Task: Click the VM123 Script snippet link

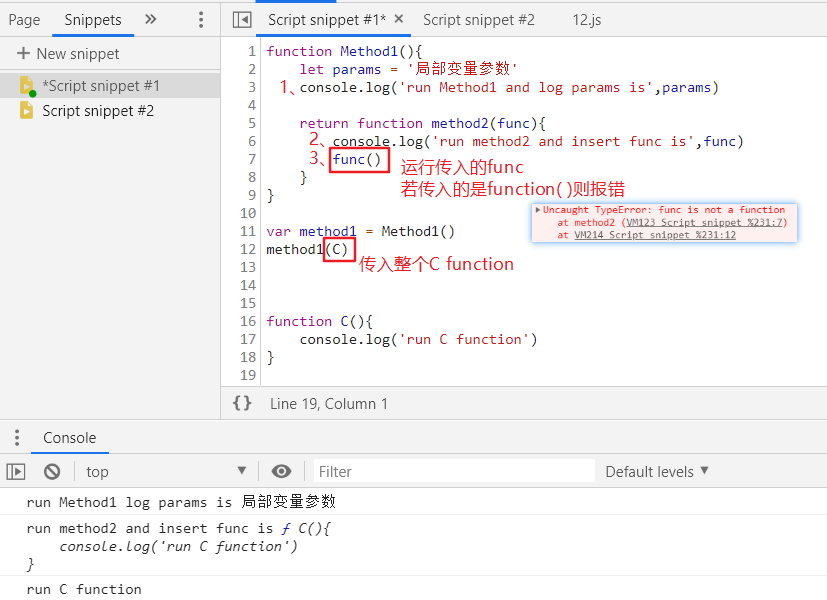Action: coord(705,223)
